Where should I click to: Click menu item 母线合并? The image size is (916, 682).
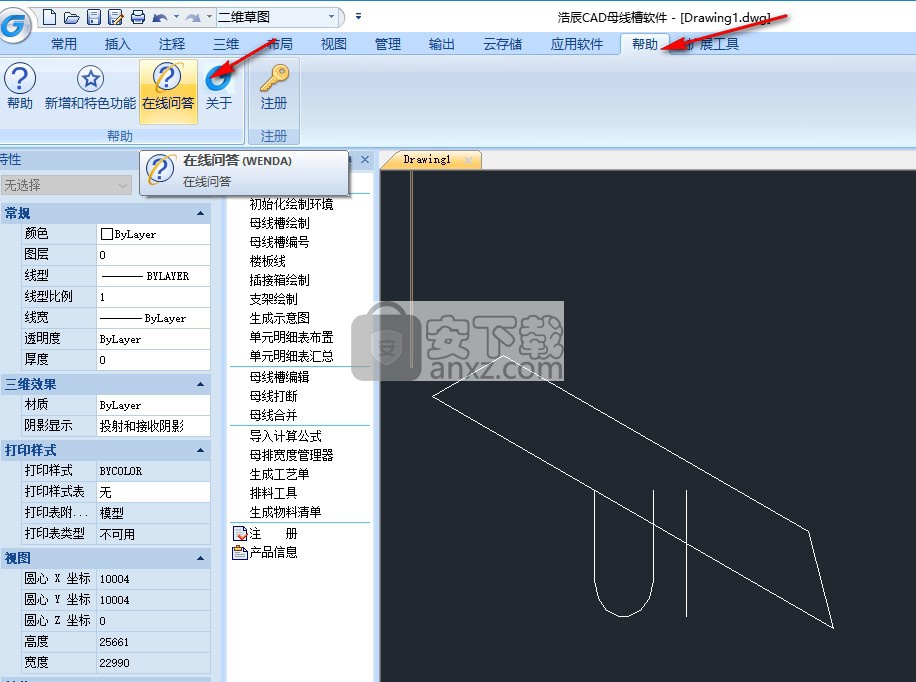273,415
